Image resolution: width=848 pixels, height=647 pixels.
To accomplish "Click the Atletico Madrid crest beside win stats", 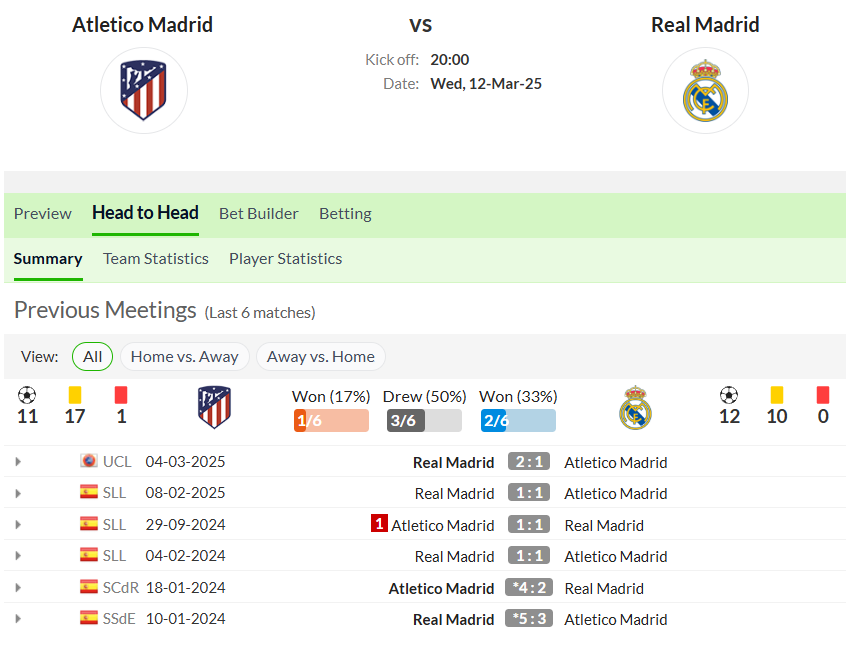I will pyautogui.click(x=214, y=407).
